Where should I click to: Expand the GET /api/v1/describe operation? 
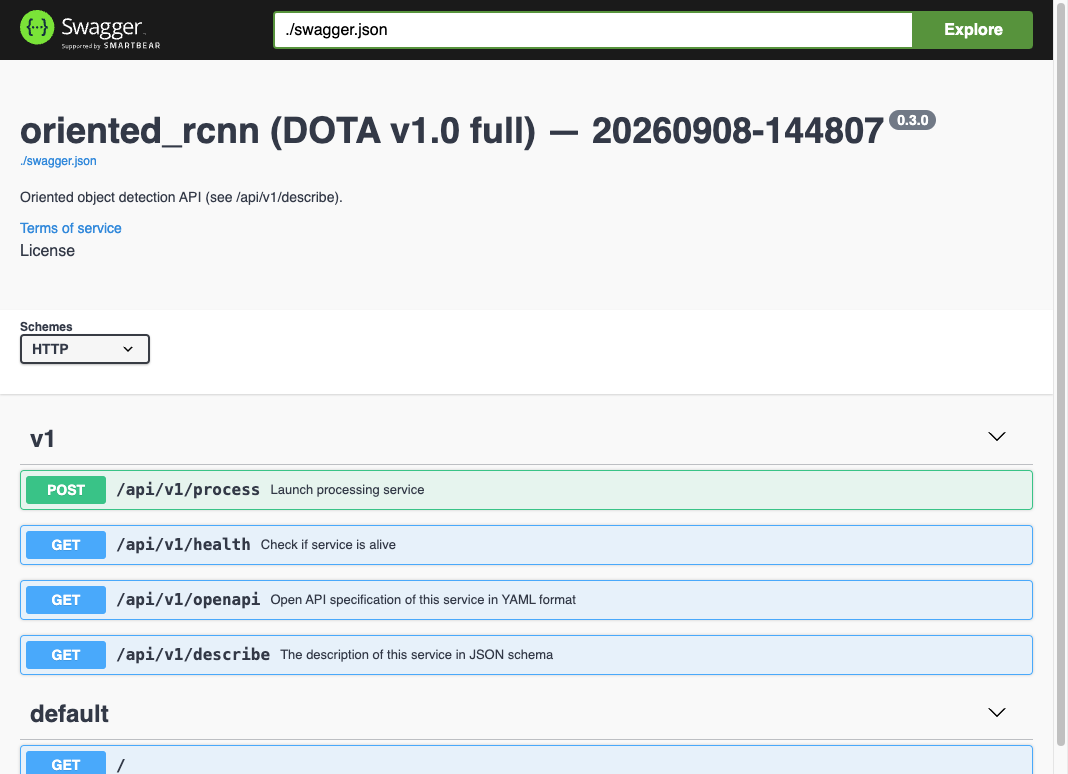[x=526, y=655]
